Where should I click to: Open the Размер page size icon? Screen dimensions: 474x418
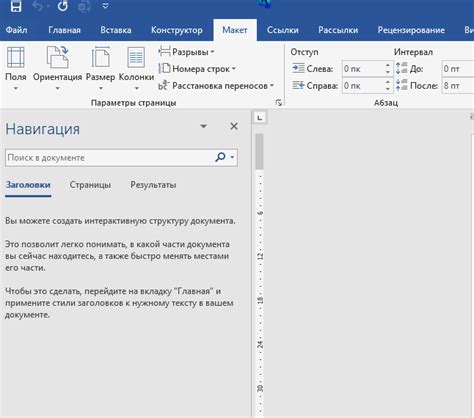(100, 57)
